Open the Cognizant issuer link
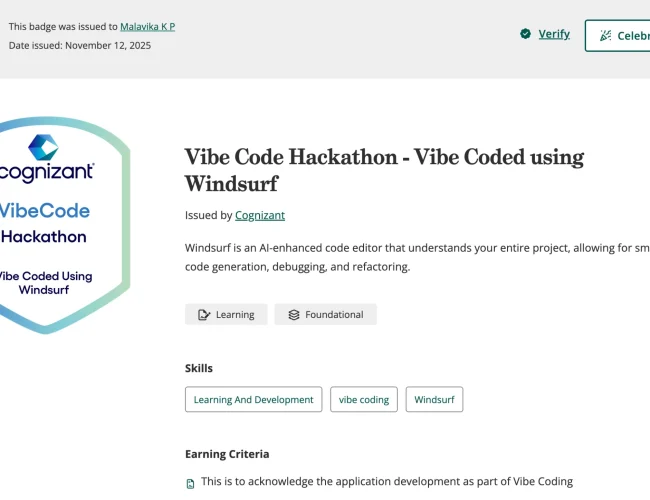Viewport: 650px width, 500px height. 260,215
